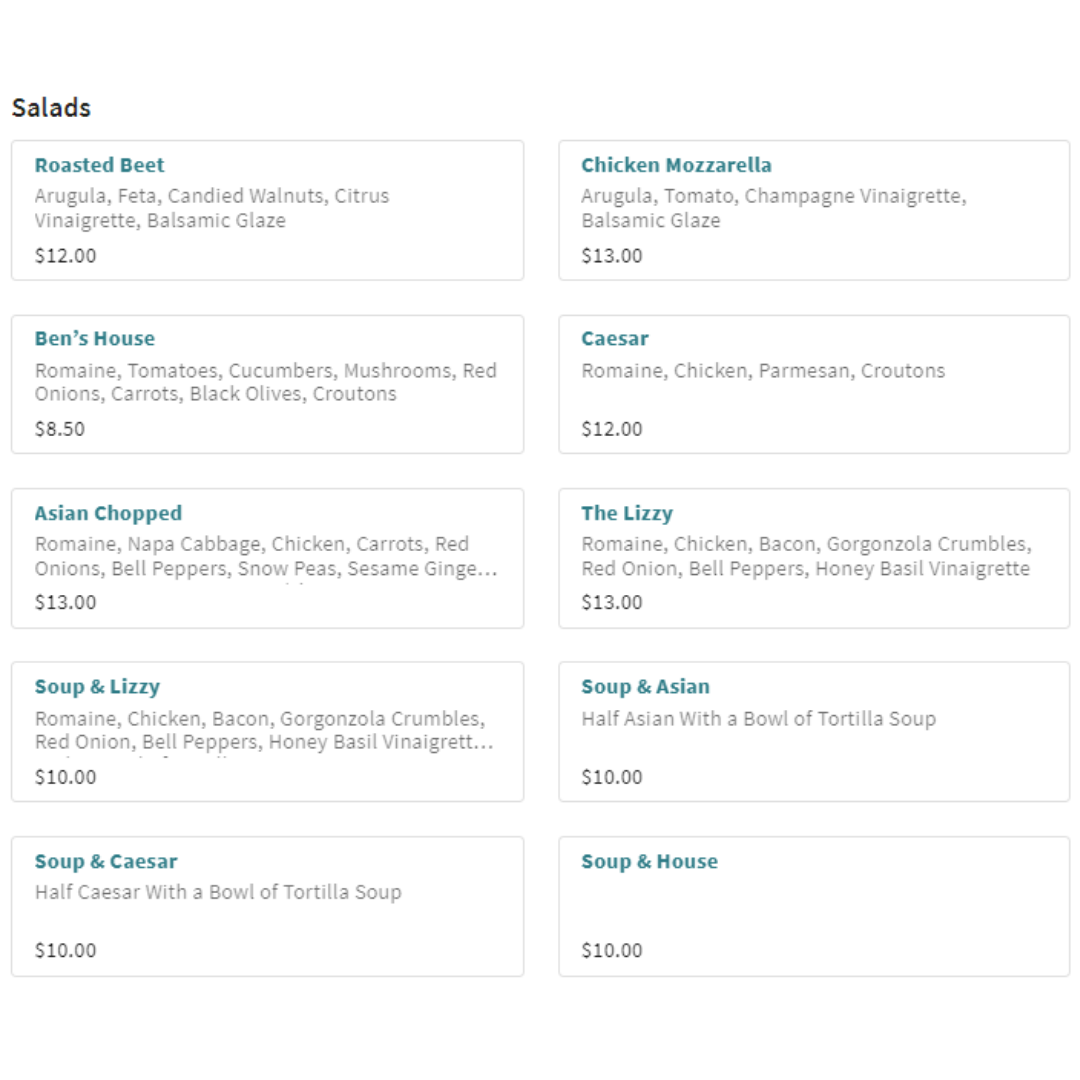Click The Lizzy ingredients description
1080x1080 pixels.
click(x=805, y=557)
